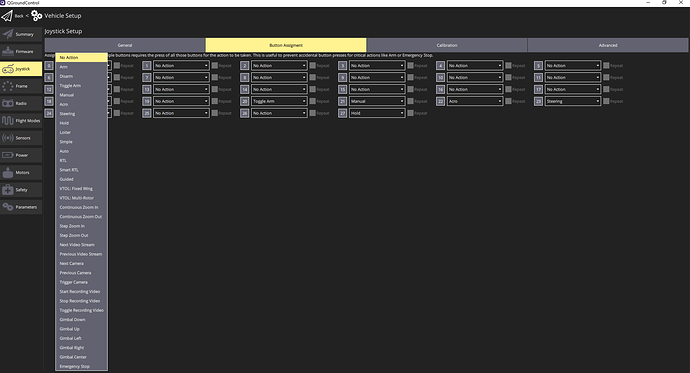Open action dropdown for button 14

279,89
